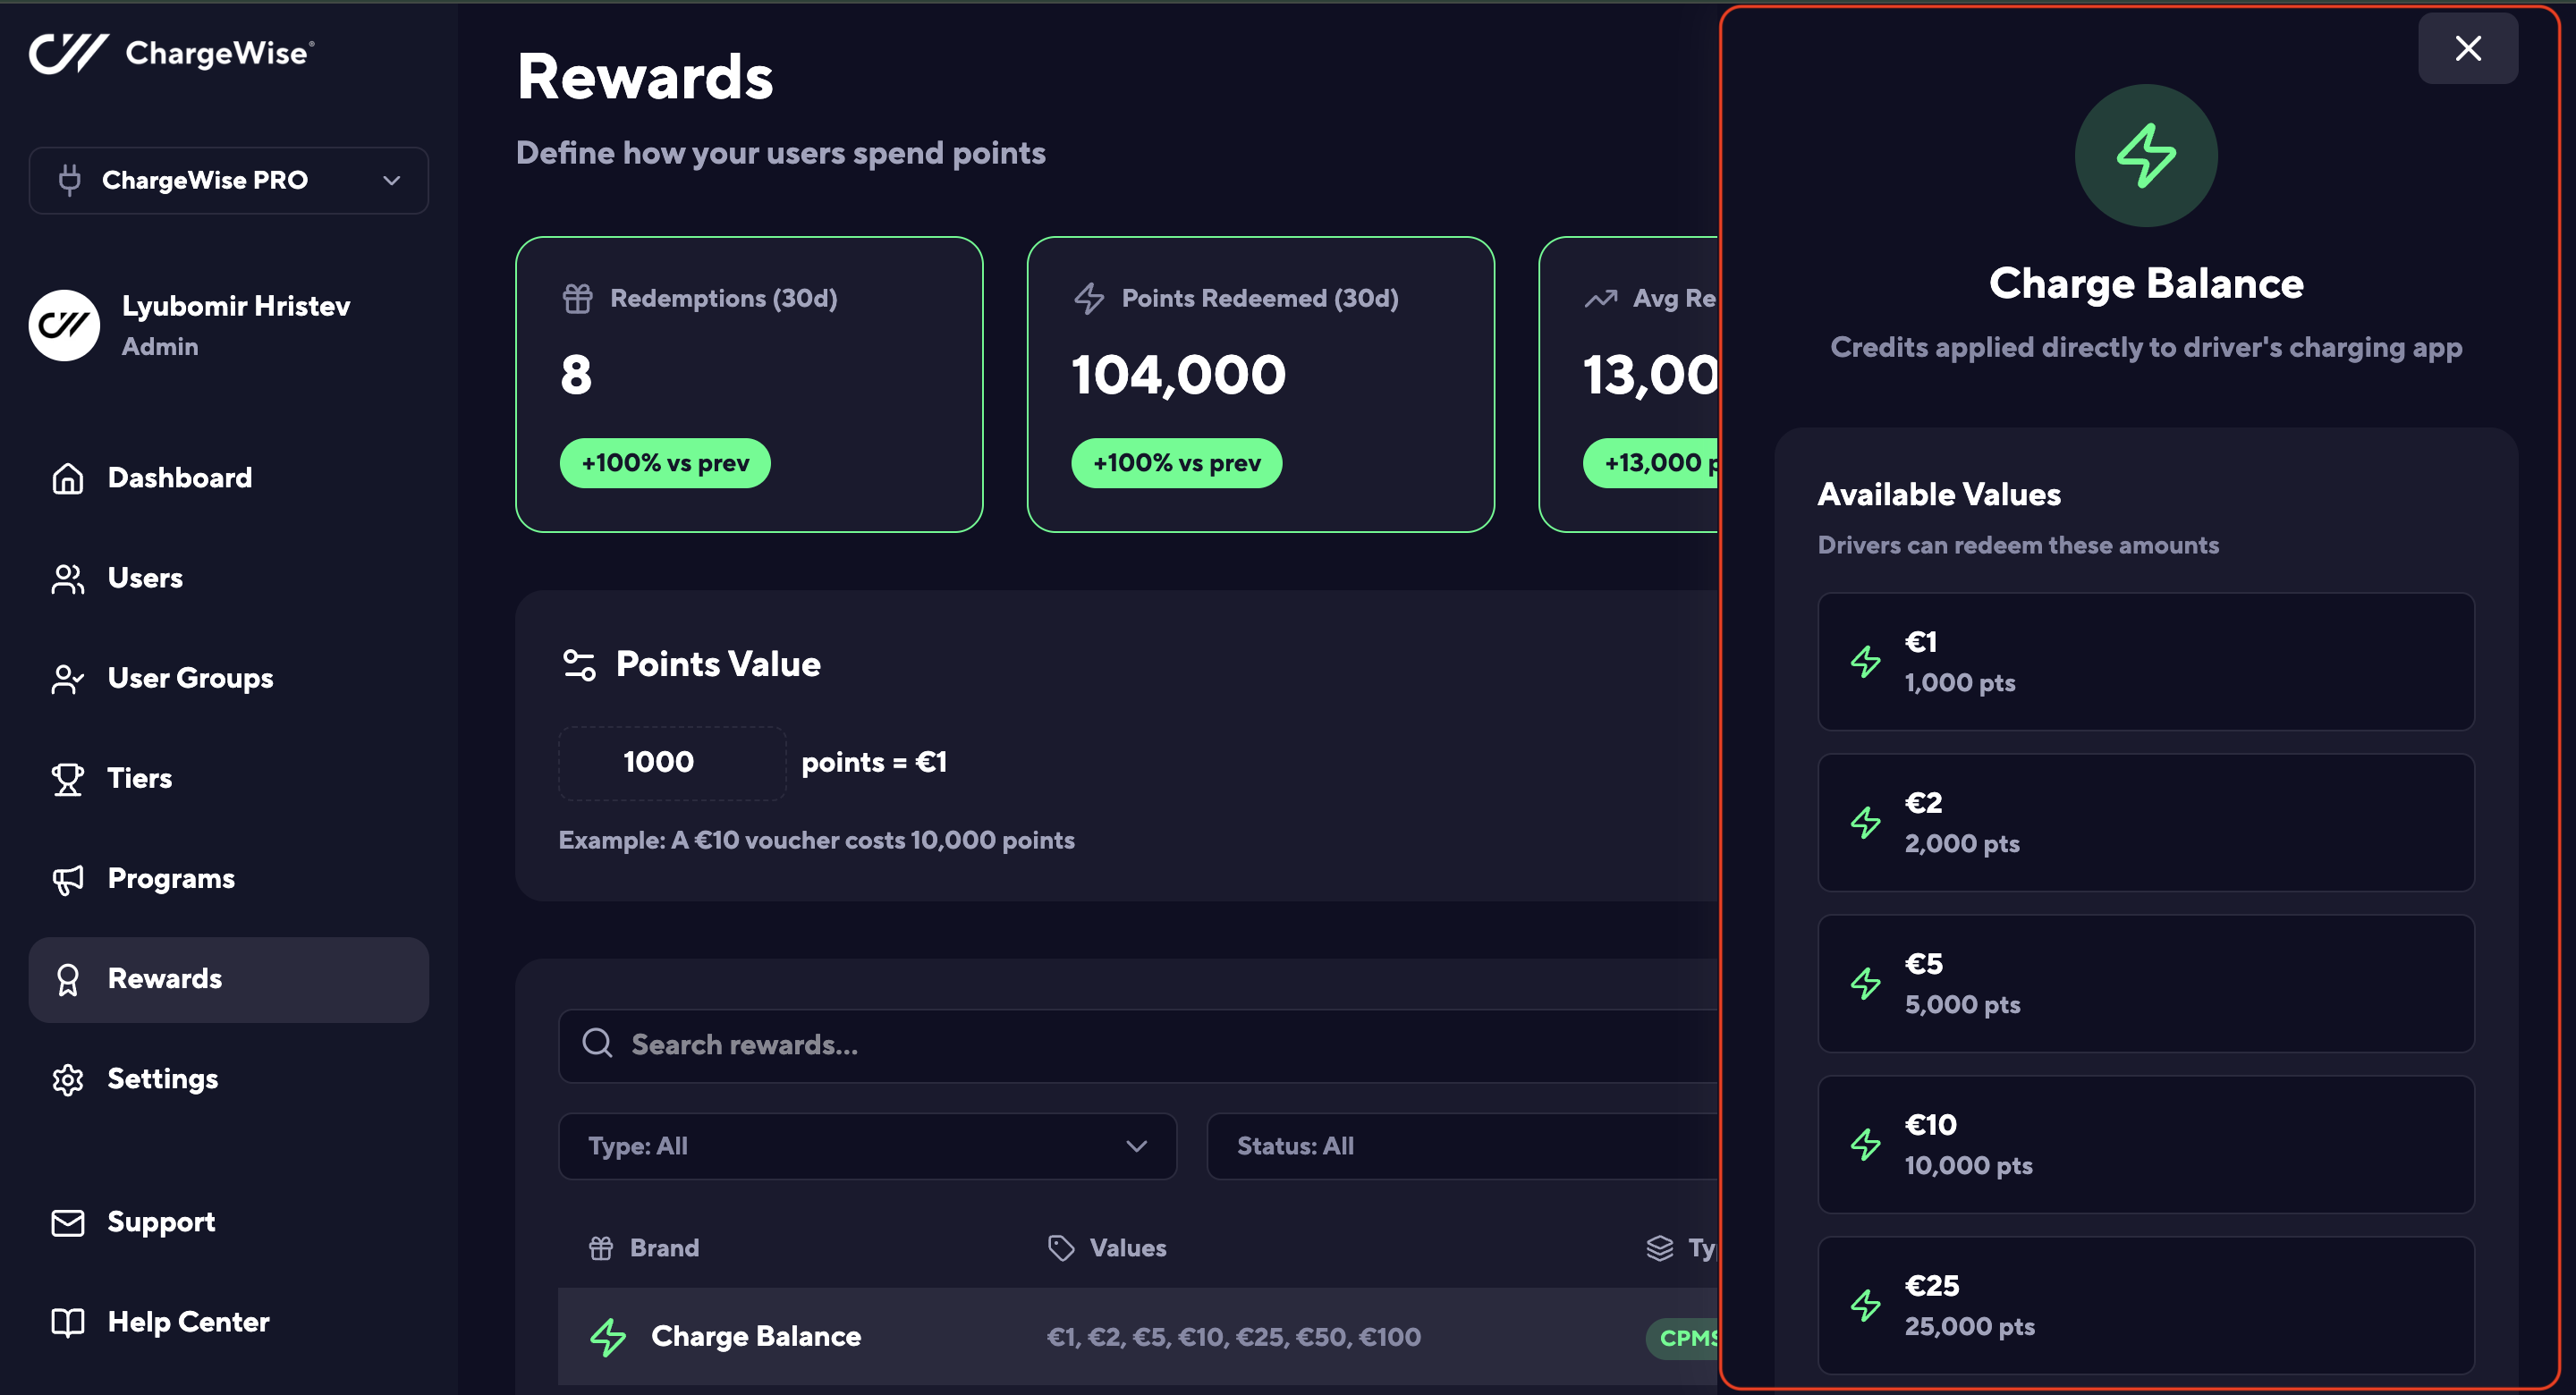Screen dimensions: 2576x1395
Task: Click the Programs megaphone icon
Action: (x=67, y=879)
